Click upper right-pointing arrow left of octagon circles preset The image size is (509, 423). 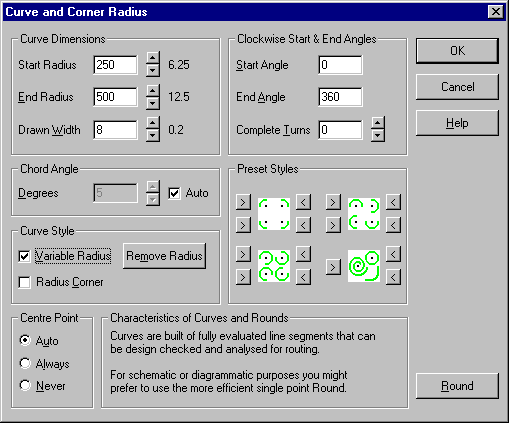click(x=243, y=254)
